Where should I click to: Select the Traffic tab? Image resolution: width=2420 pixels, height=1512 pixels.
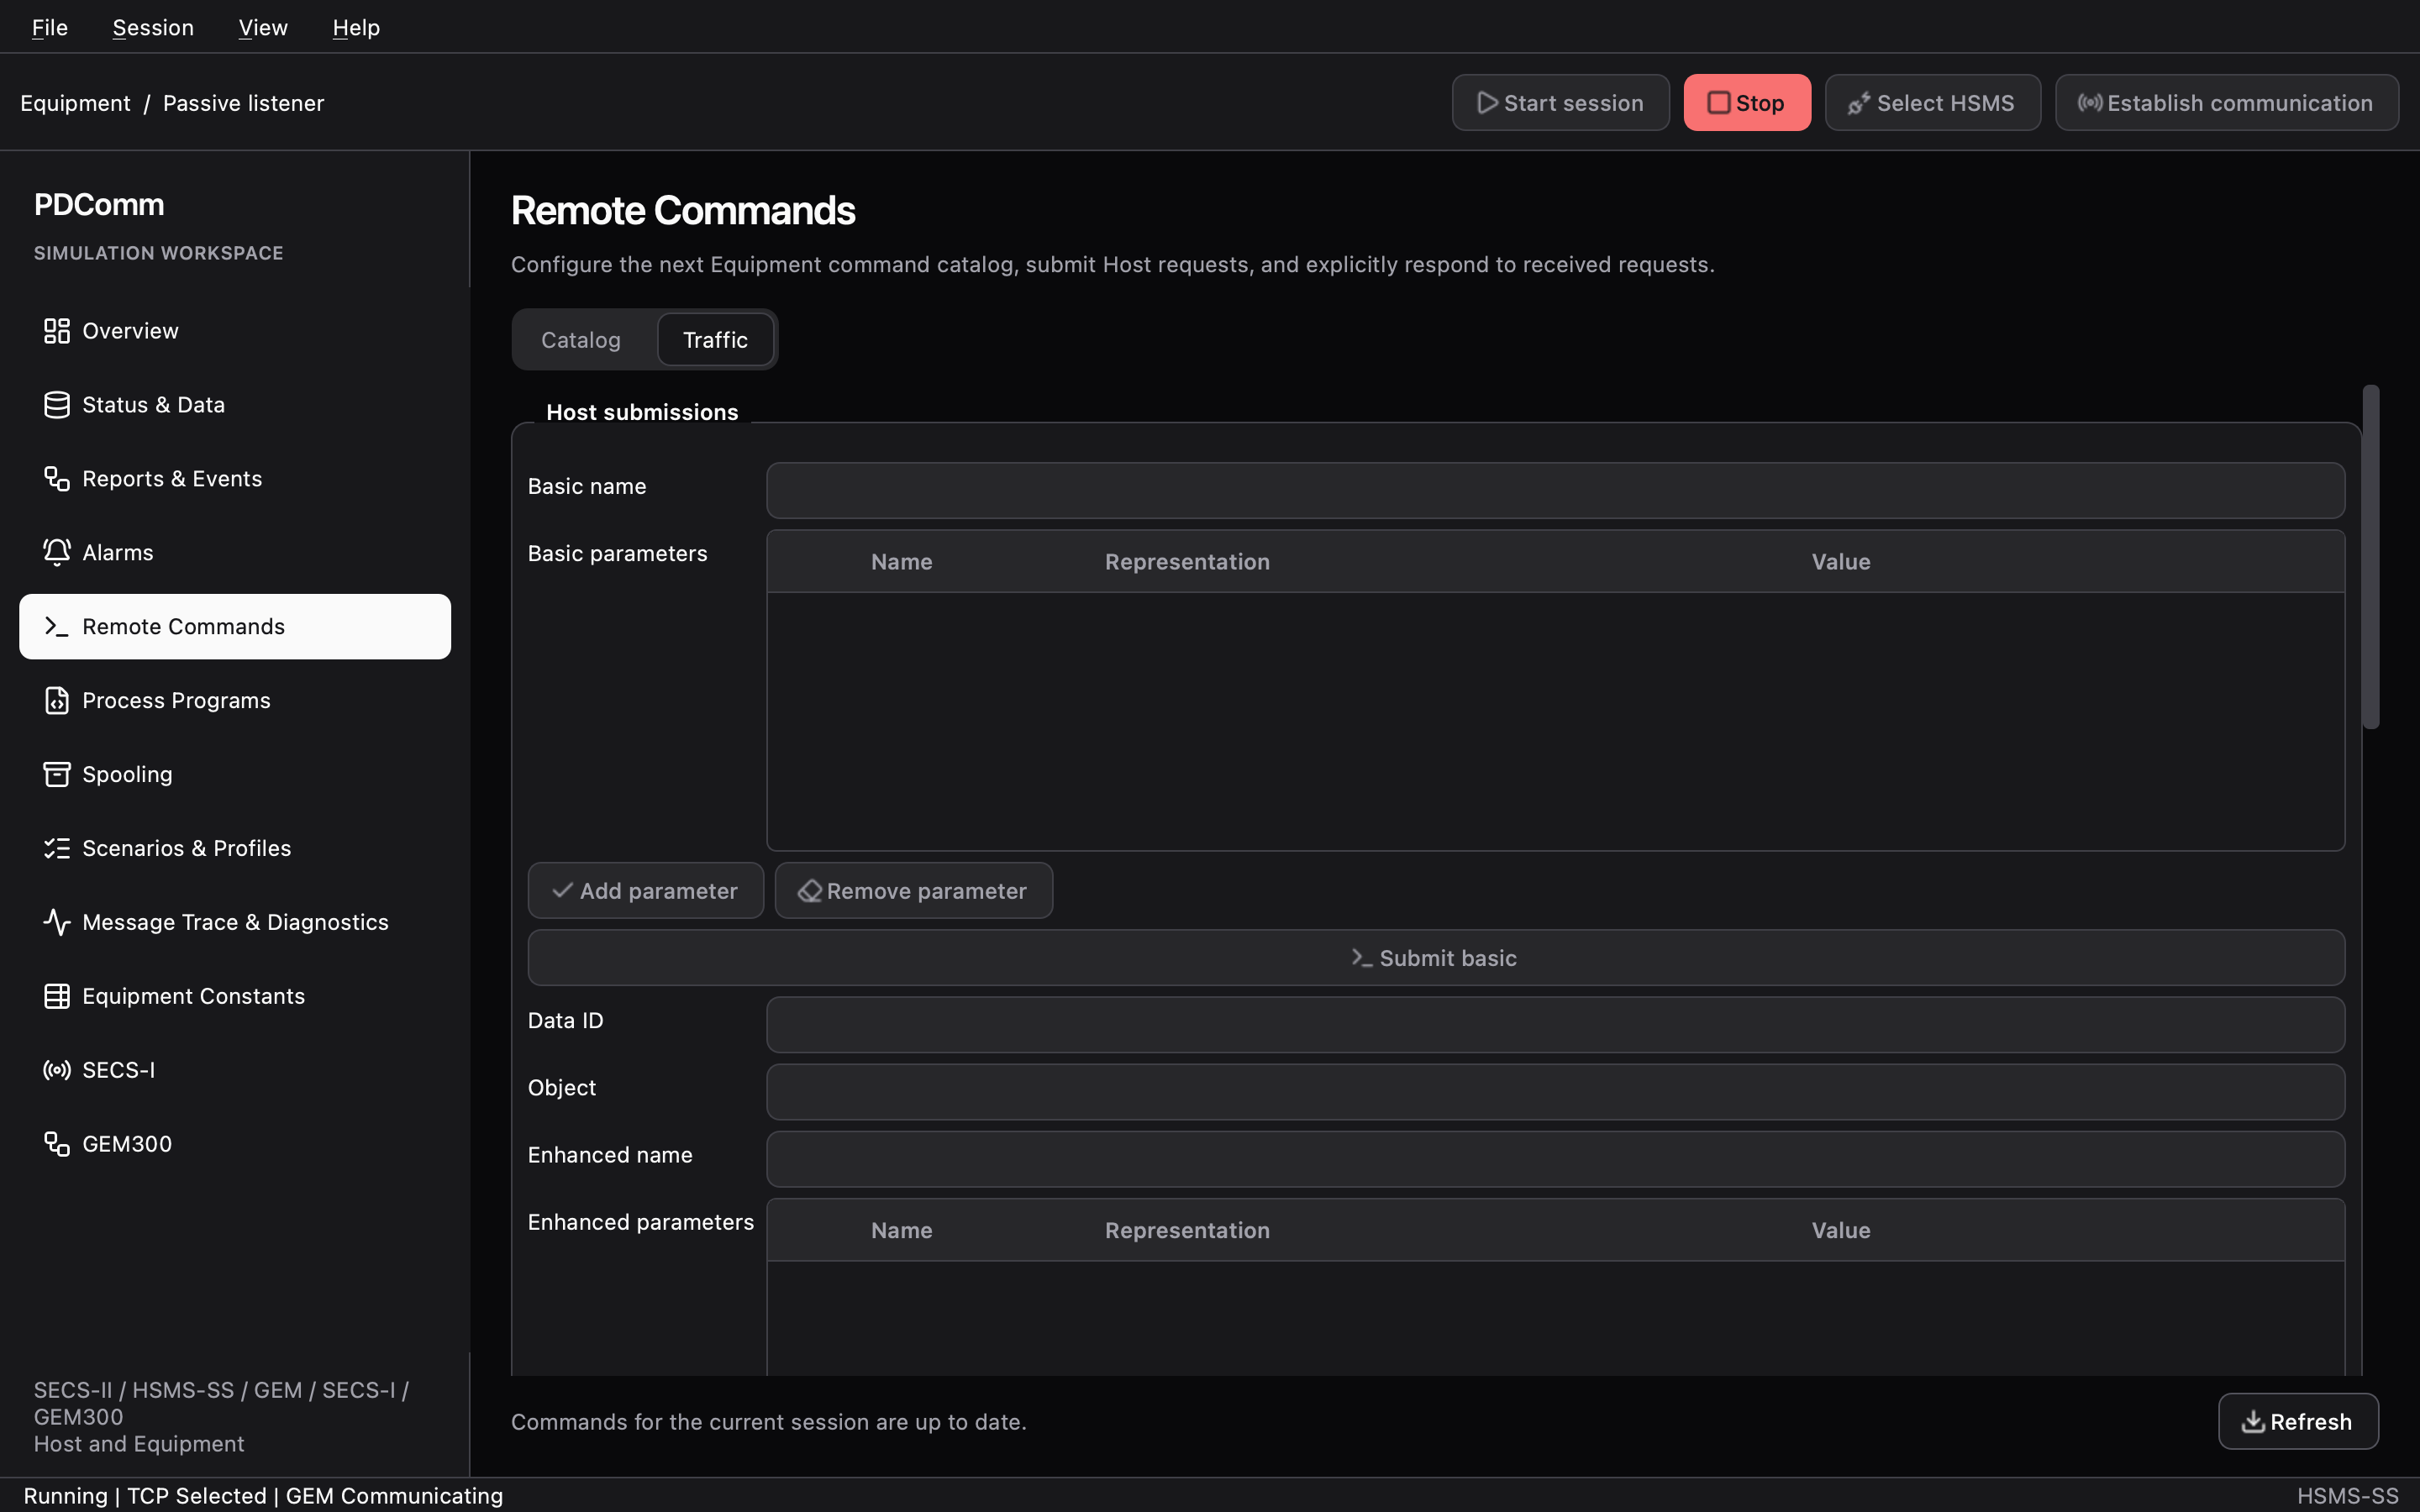coord(715,340)
